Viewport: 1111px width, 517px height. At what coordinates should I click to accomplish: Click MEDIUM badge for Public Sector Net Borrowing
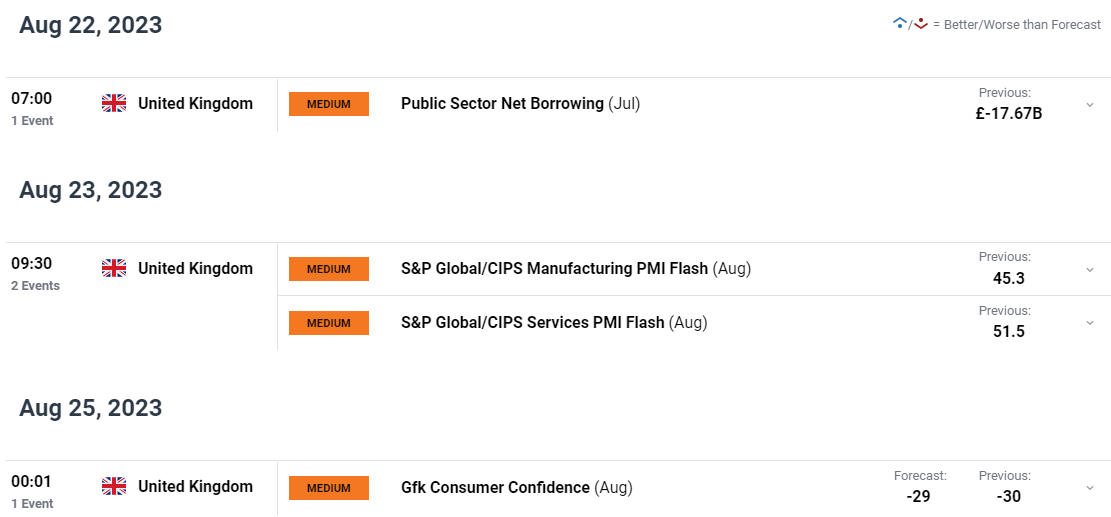pyautogui.click(x=329, y=104)
